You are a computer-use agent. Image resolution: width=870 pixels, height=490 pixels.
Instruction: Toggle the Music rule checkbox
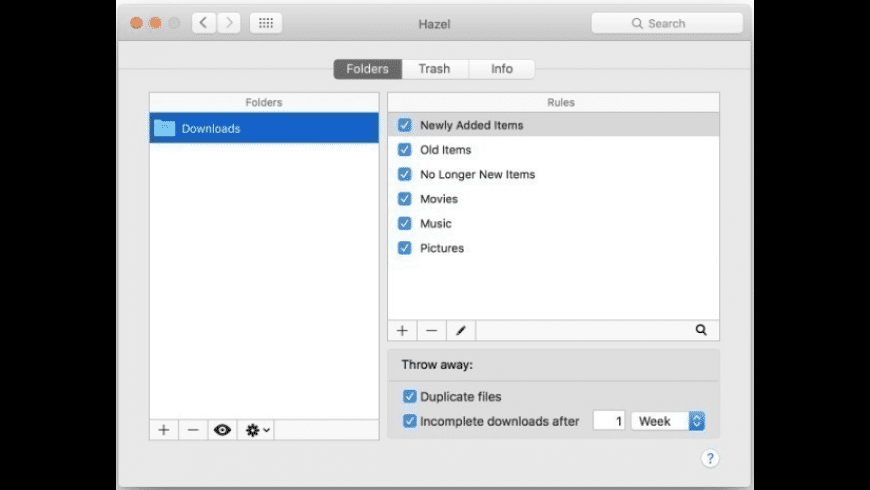pyautogui.click(x=404, y=223)
